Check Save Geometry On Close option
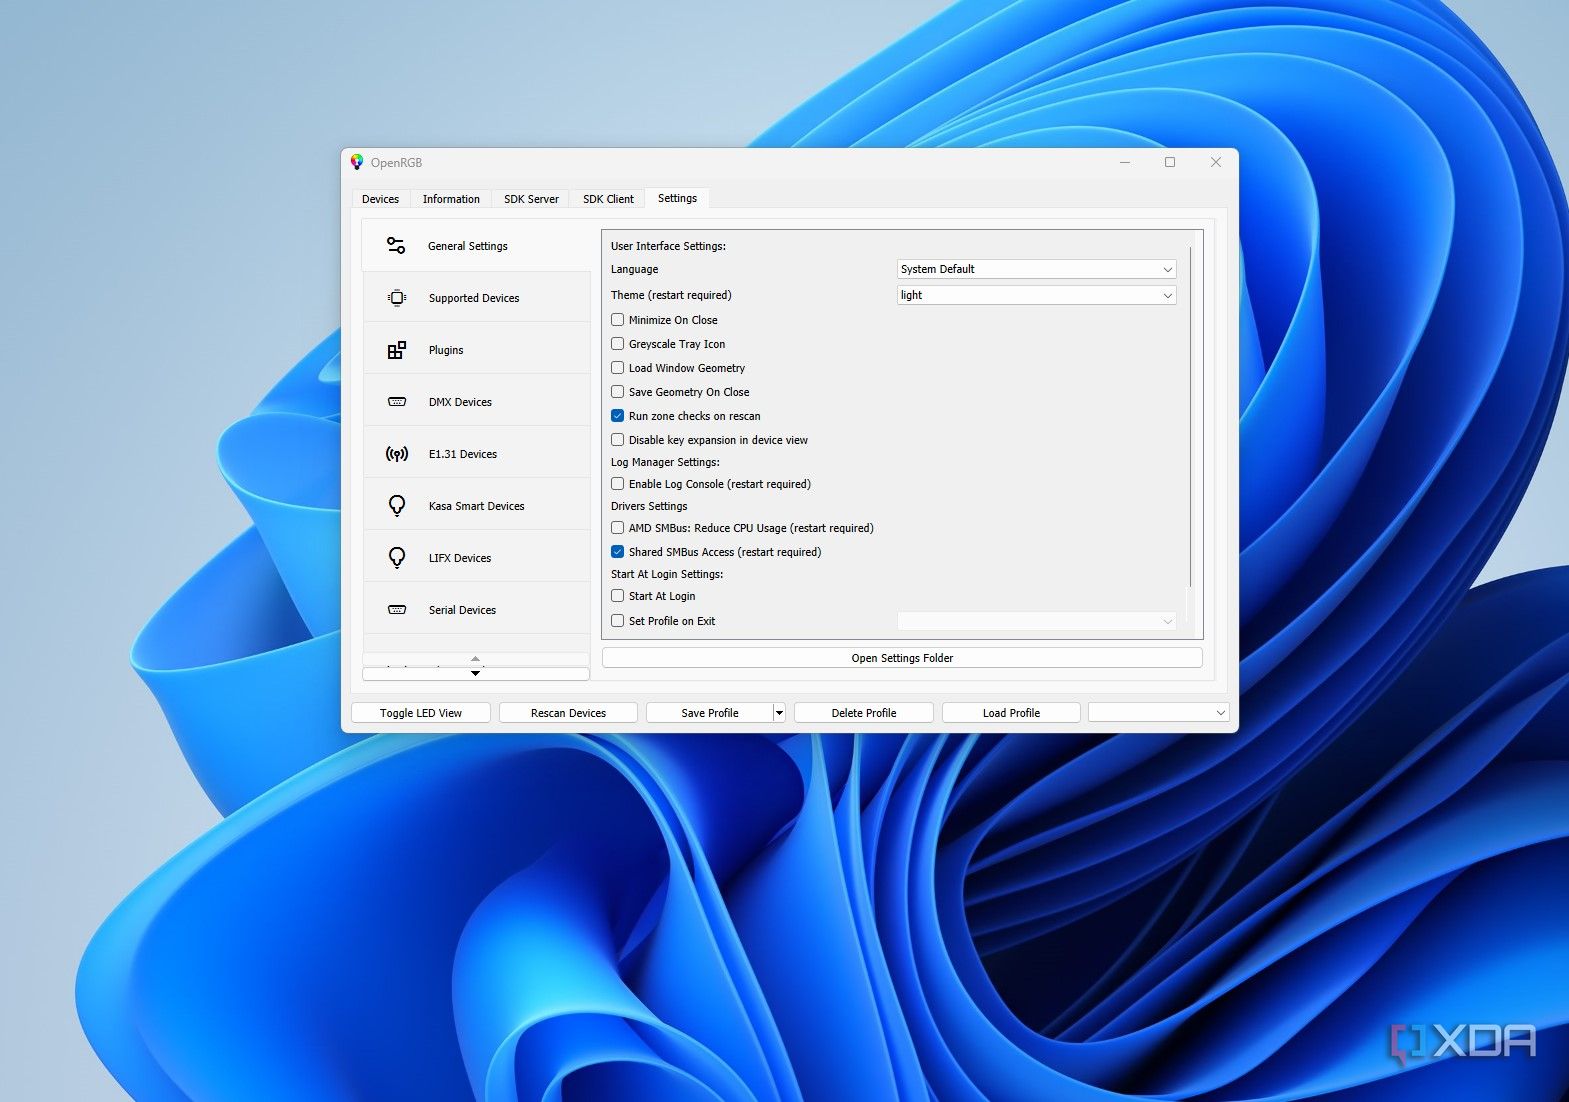Viewport: 1569px width, 1102px height. (x=618, y=392)
